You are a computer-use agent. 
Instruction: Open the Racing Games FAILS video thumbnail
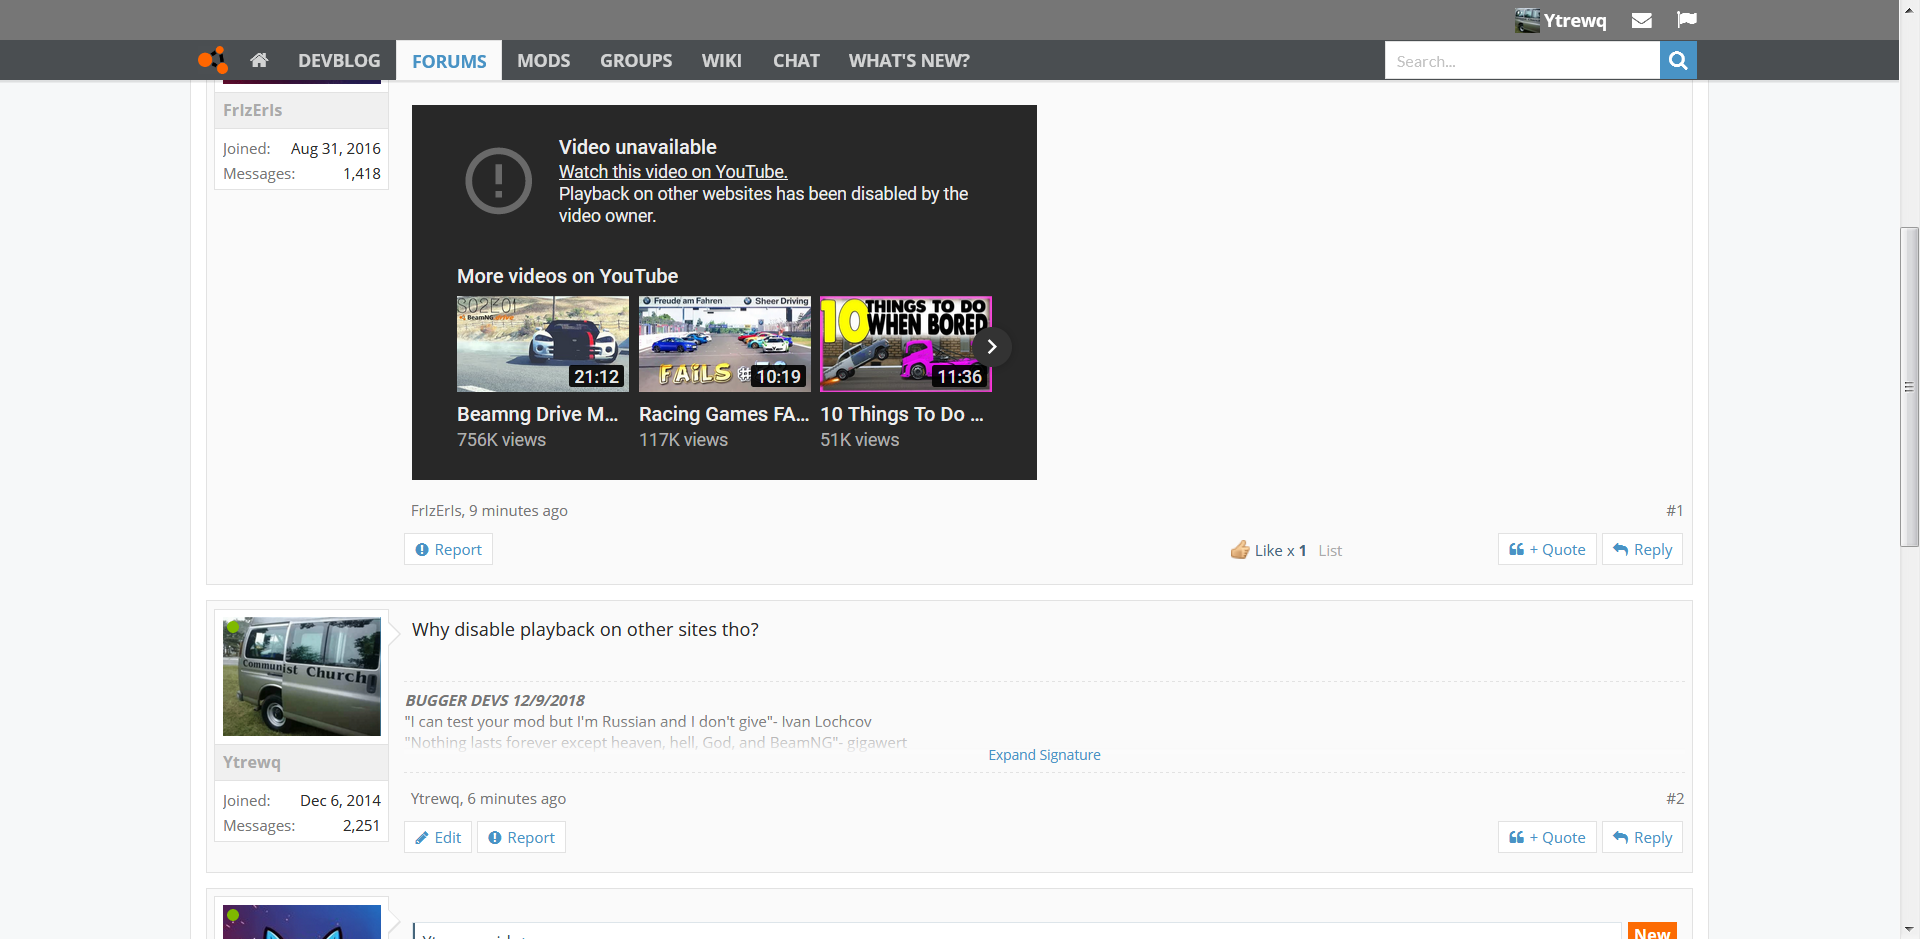pyautogui.click(x=725, y=343)
